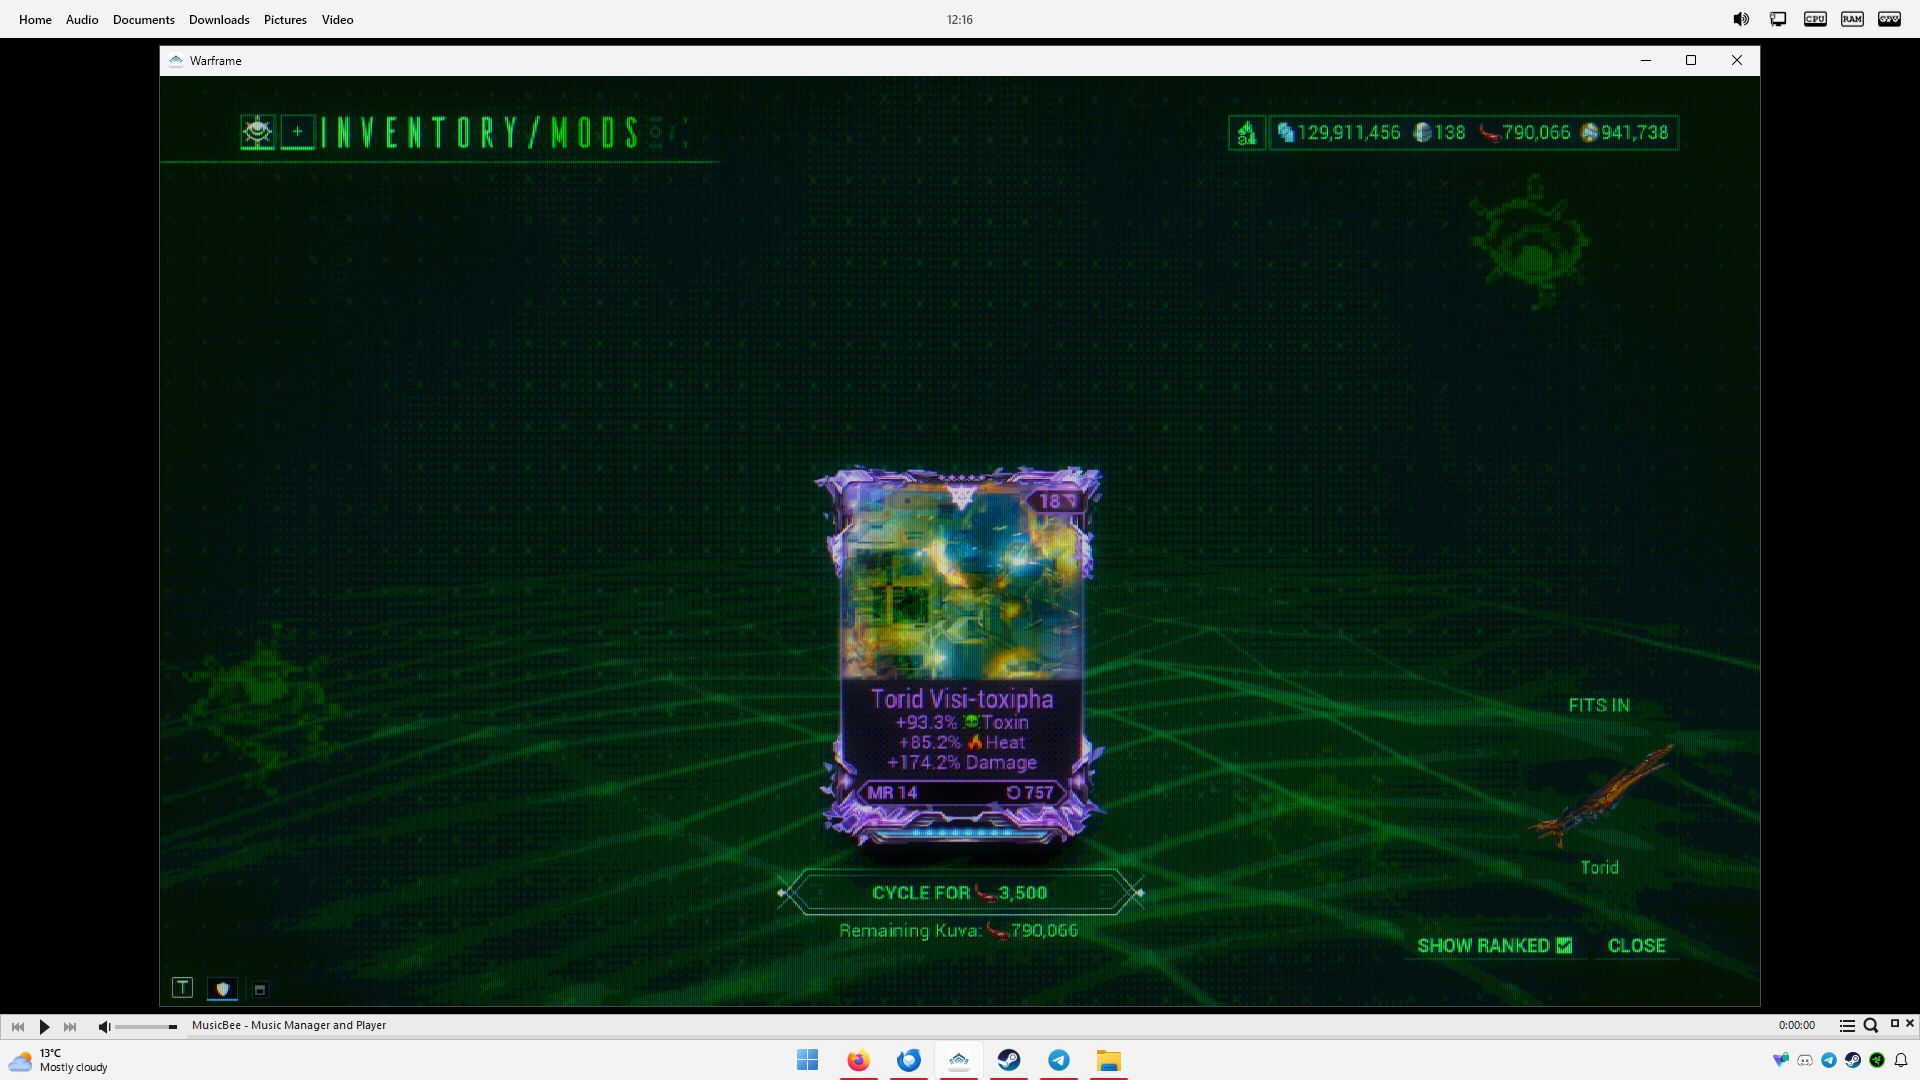Open the market icon beside credits
This screenshot has height=1080, width=1920.
click(1246, 133)
